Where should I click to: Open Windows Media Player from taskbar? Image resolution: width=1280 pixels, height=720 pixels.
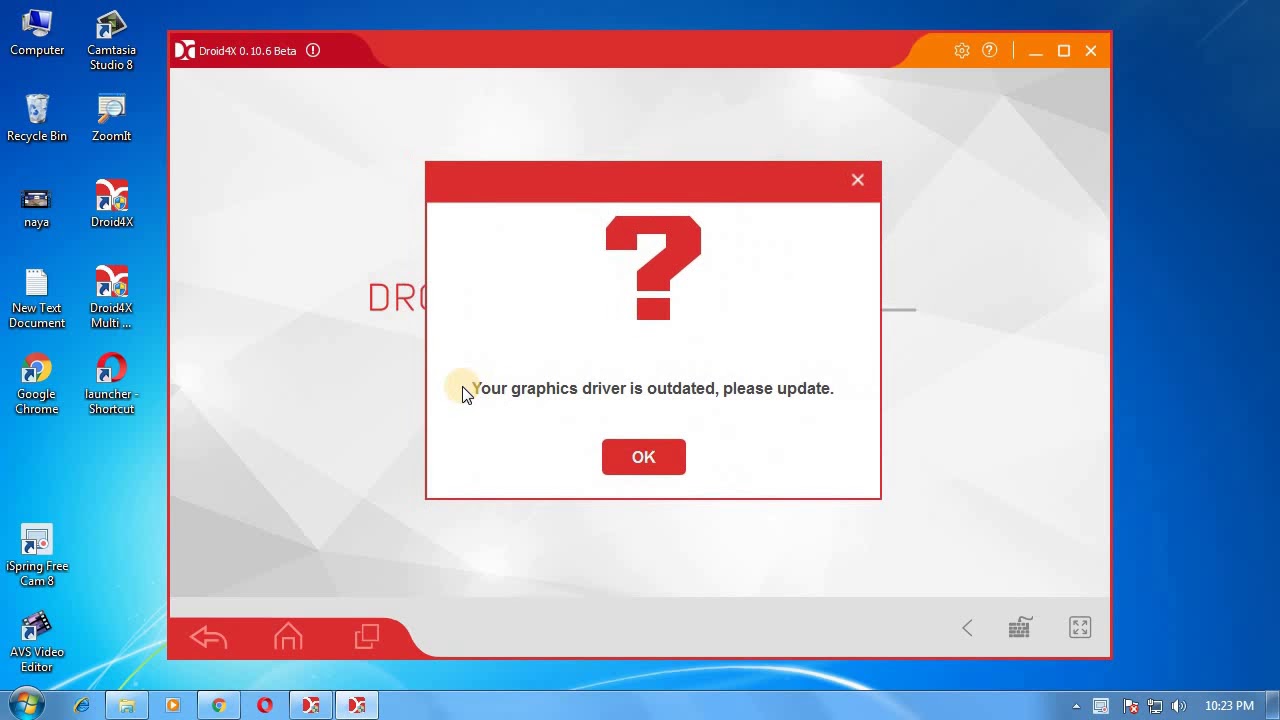coord(172,705)
